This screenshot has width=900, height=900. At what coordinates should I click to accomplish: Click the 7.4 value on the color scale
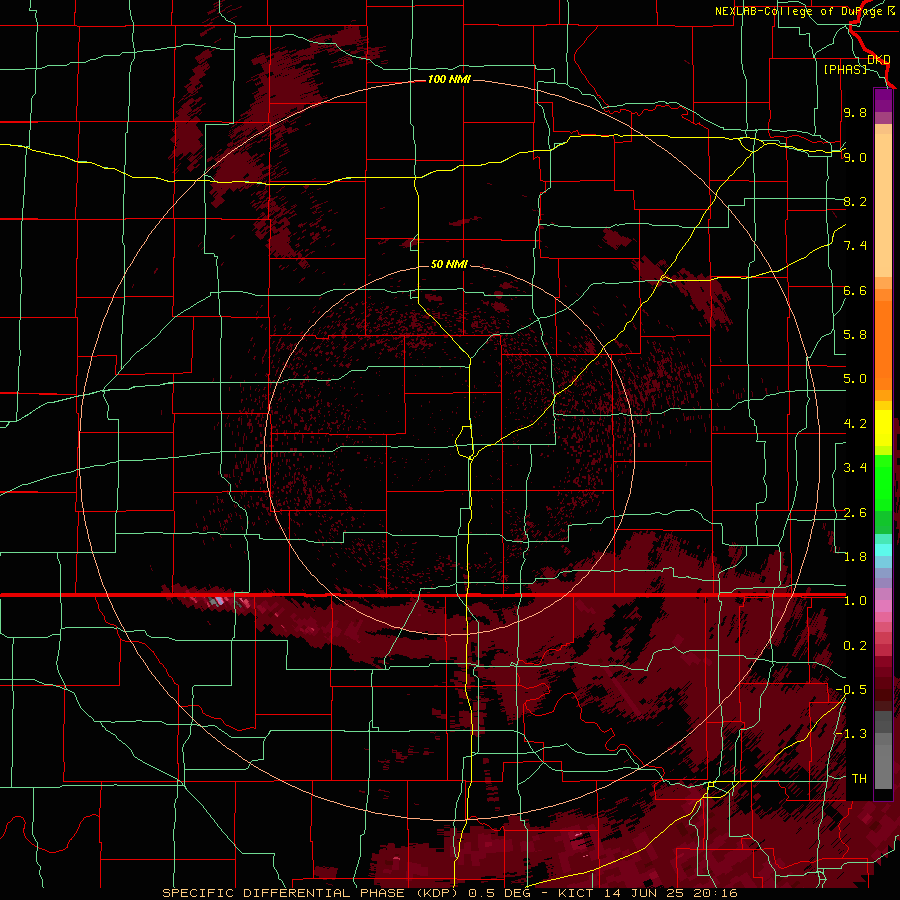click(x=855, y=246)
